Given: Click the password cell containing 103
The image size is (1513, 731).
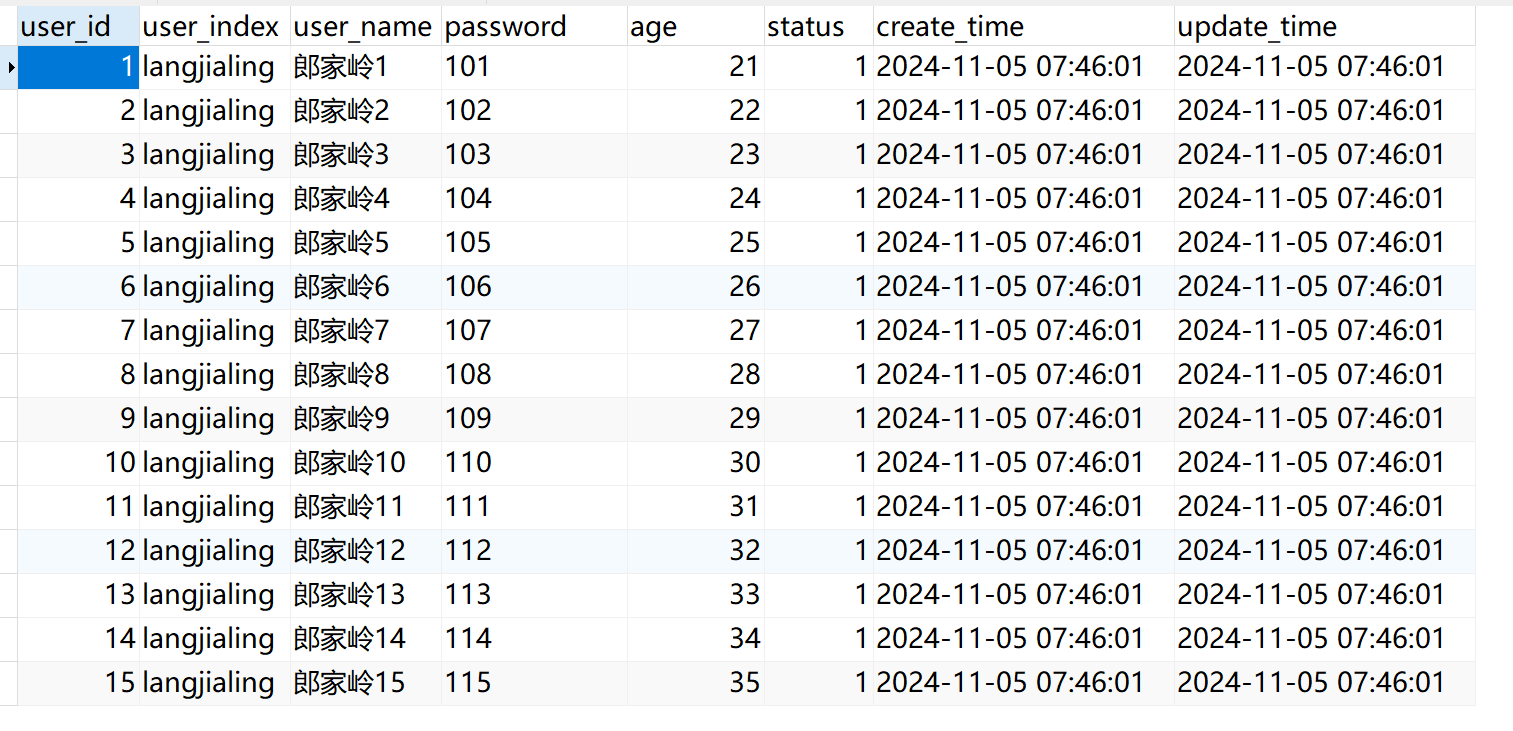Looking at the screenshot, I should point(534,155).
